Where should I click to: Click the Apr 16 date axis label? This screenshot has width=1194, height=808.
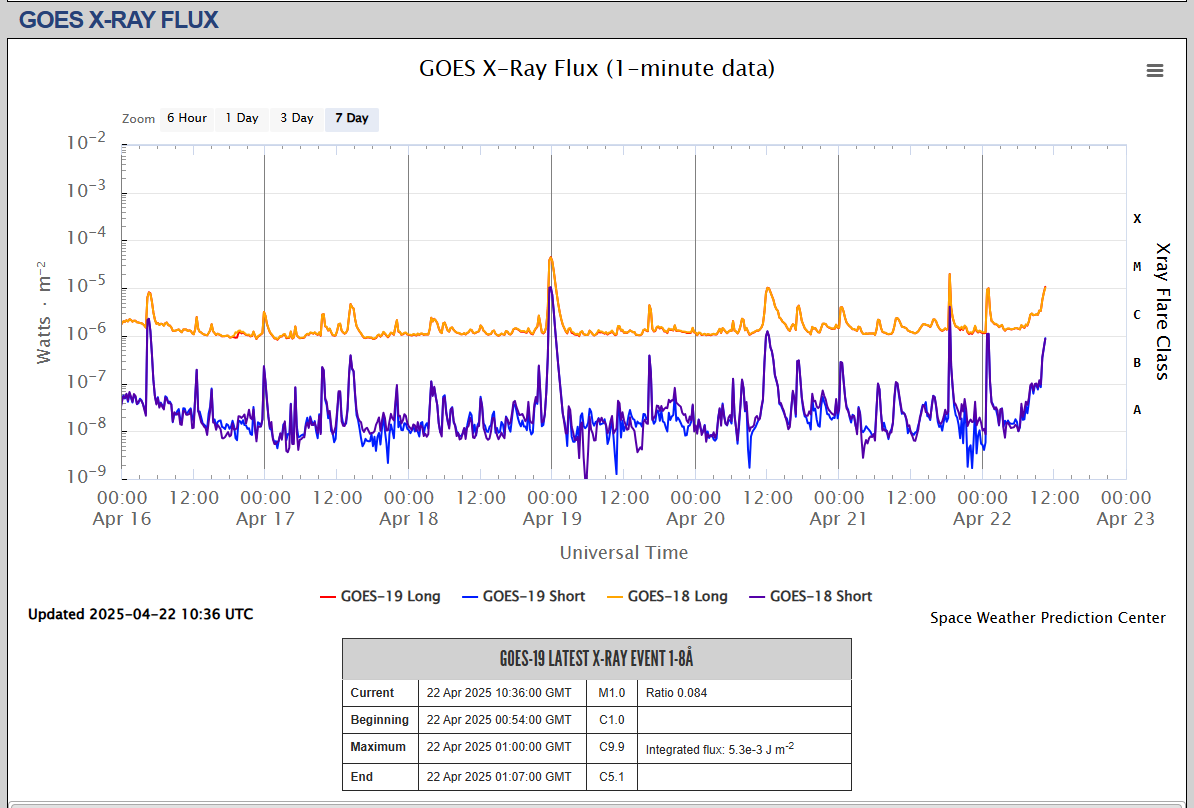tap(122, 519)
